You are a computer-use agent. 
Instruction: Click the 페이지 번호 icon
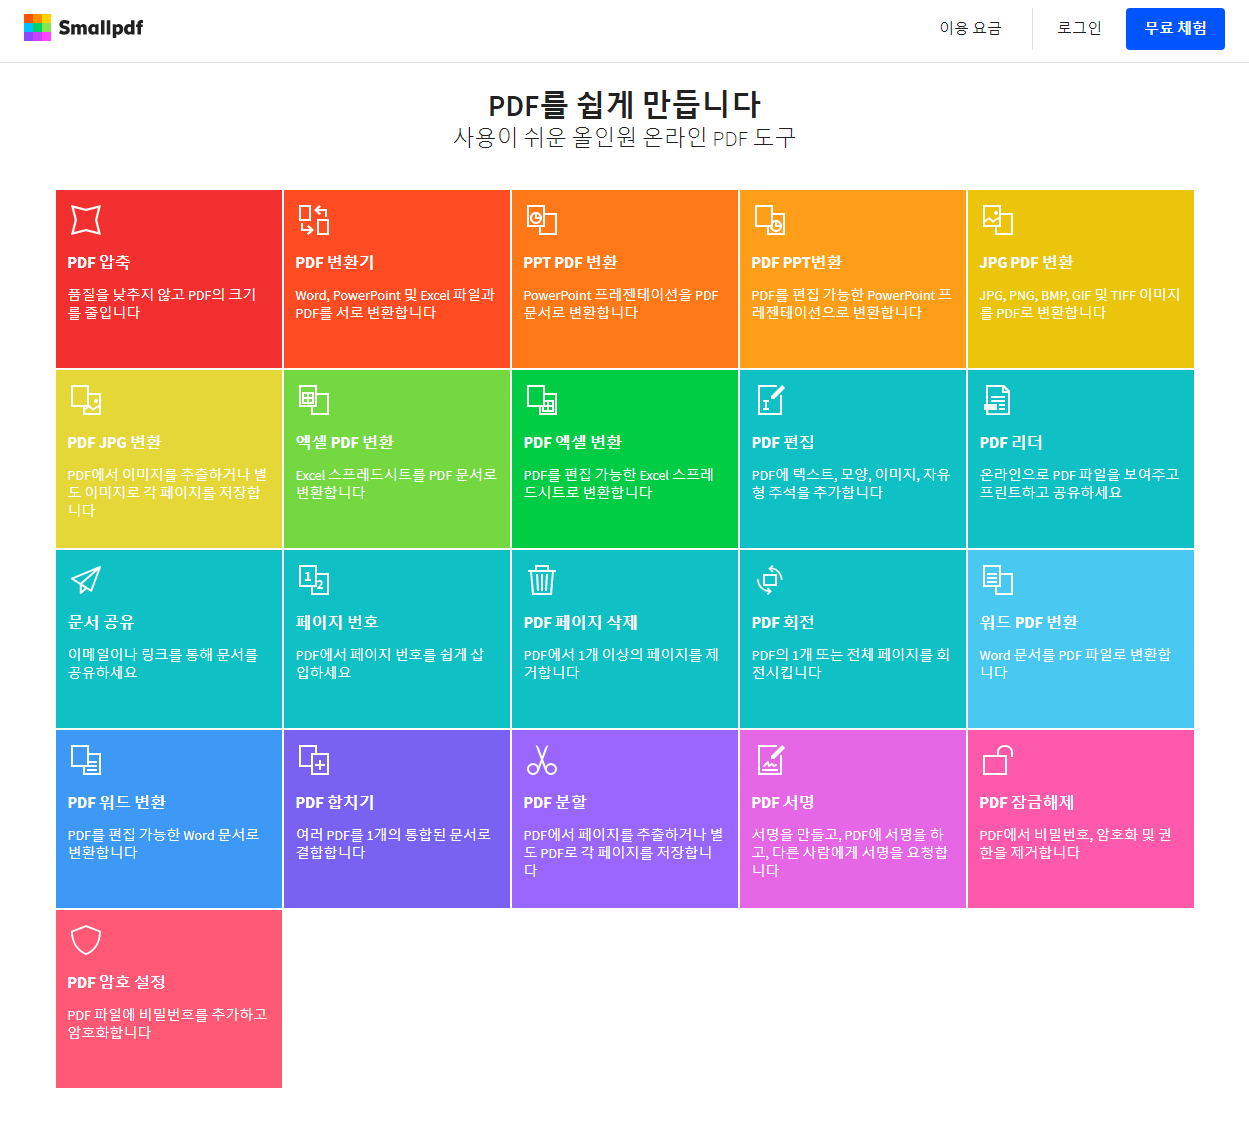click(314, 580)
